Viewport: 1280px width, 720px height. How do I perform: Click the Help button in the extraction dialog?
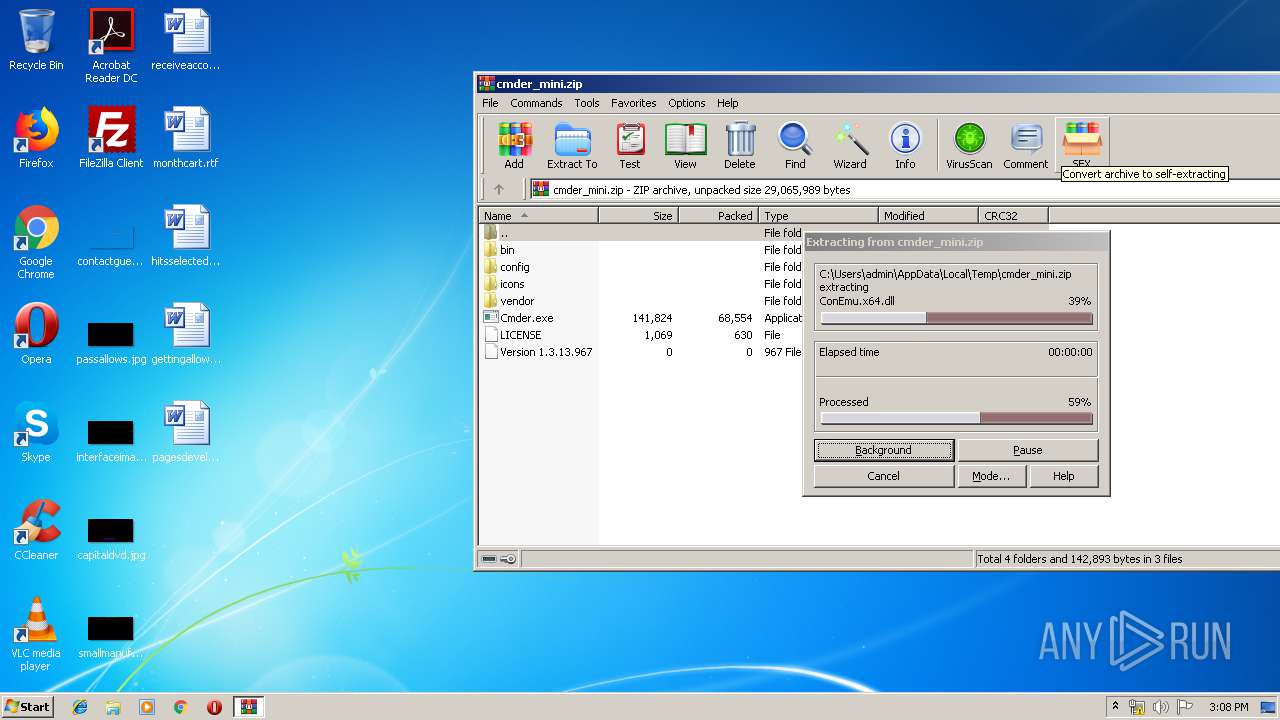click(x=1064, y=476)
